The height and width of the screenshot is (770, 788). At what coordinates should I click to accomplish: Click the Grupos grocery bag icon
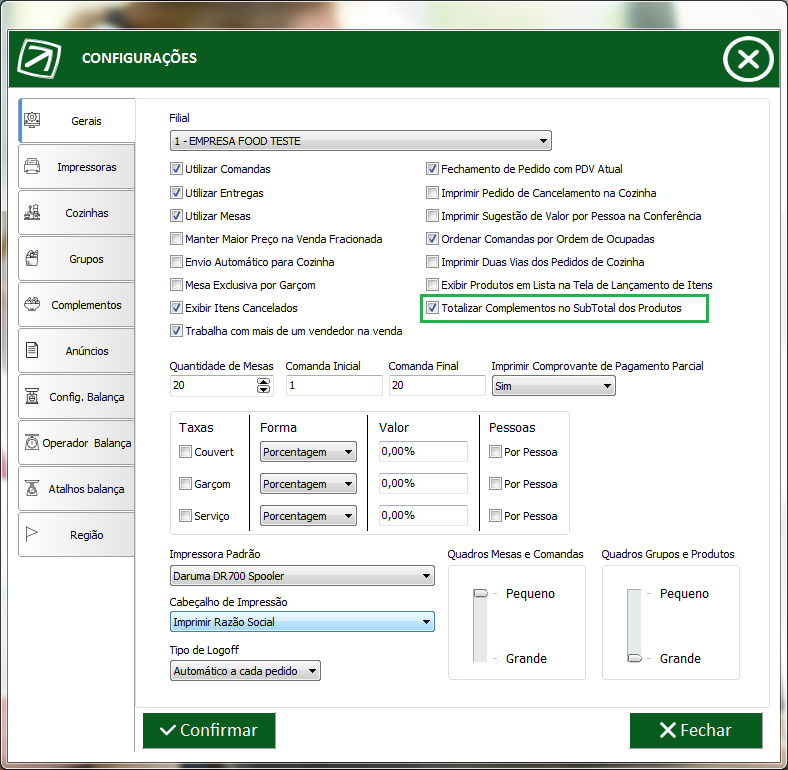click(x=32, y=258)
